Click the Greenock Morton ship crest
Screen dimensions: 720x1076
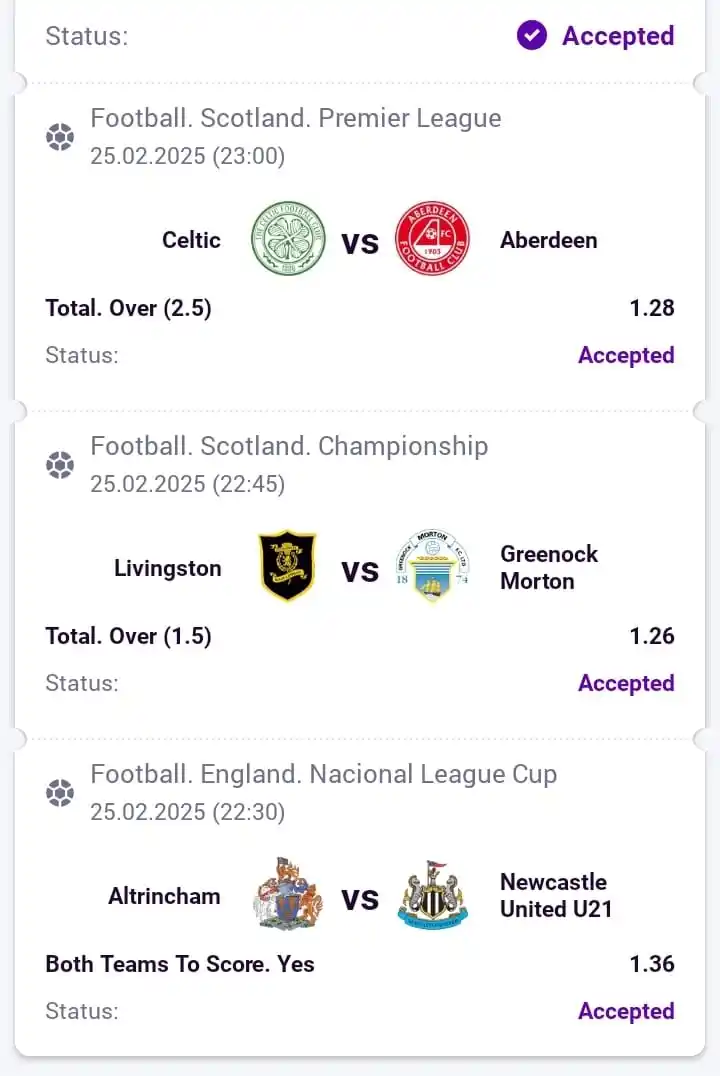(432, 566)
